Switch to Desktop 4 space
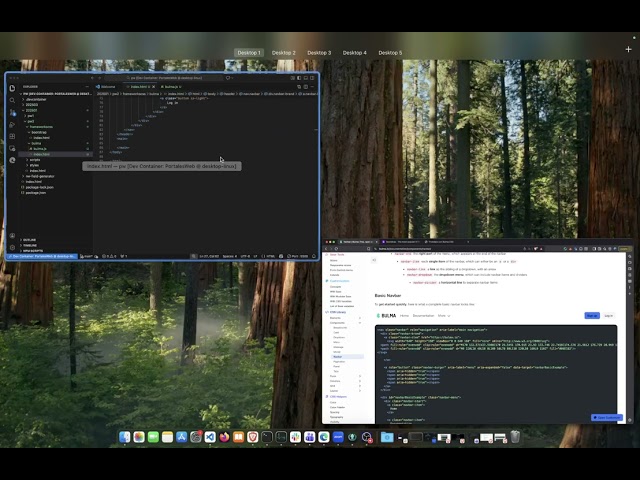Viewport: 640px width, 480px height. coord(354,53)
